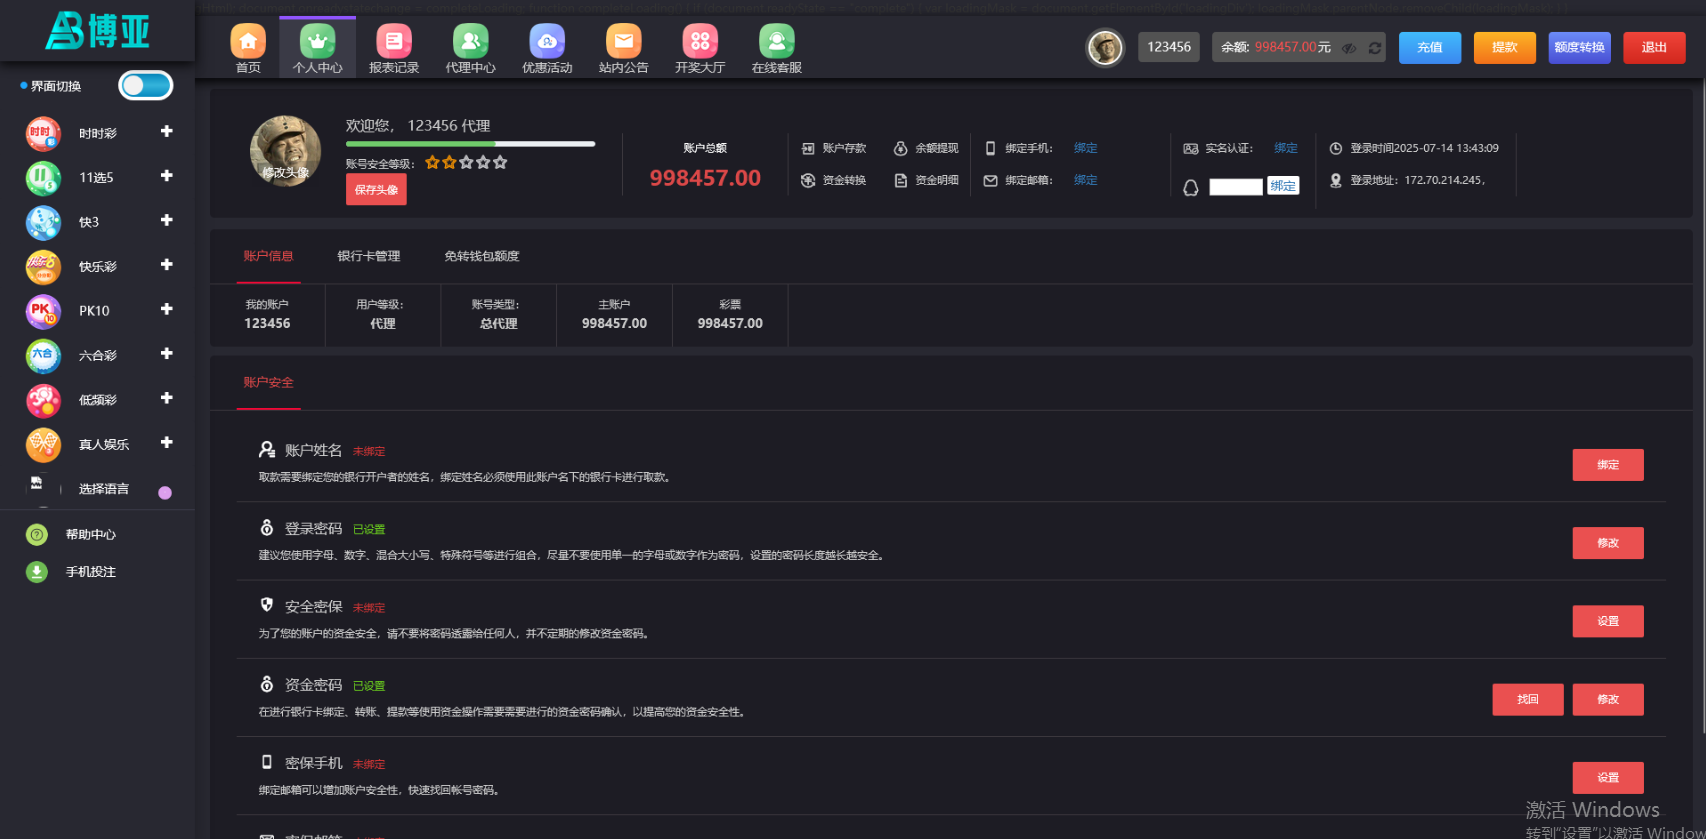Expand the 低频彩 category with its plus
Screen dimensions: 1706x839
(167, 398)
